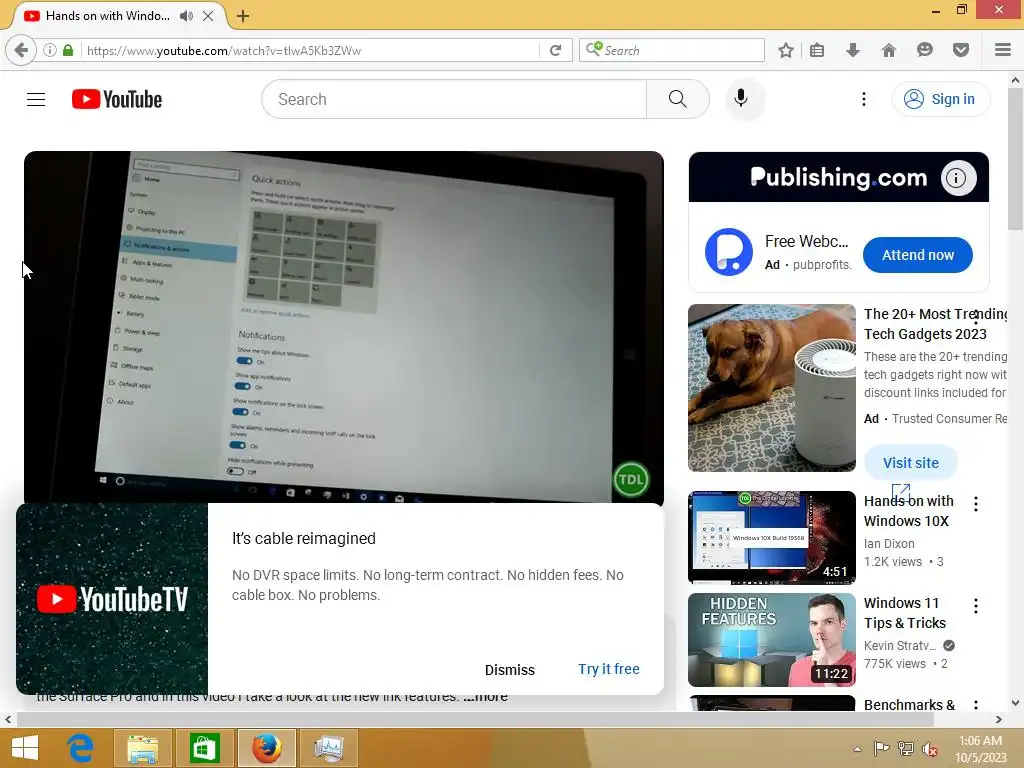The image size is (1024, 768).
Task: Open 'Hands on with Windows 10X' title
Action: pyautogui.click(x=908, y=511)
